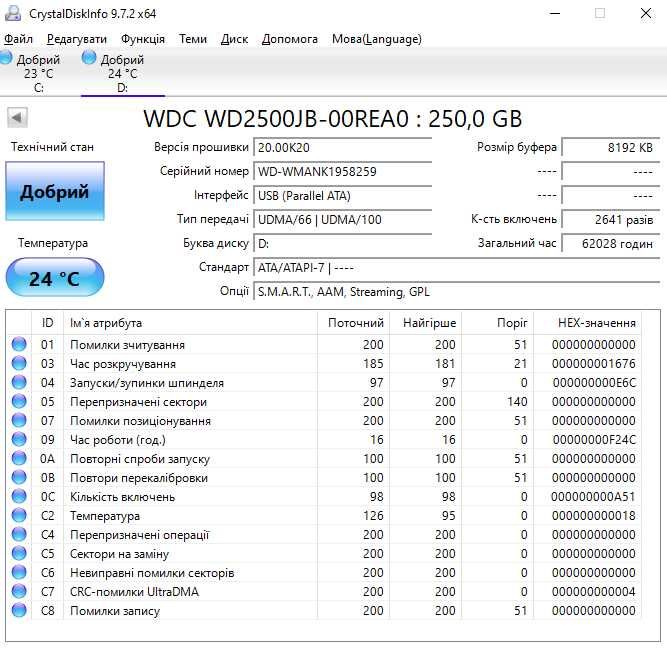
Task: Select the Запуски/зупинки шпинделя attribute row
Action: 324,382
